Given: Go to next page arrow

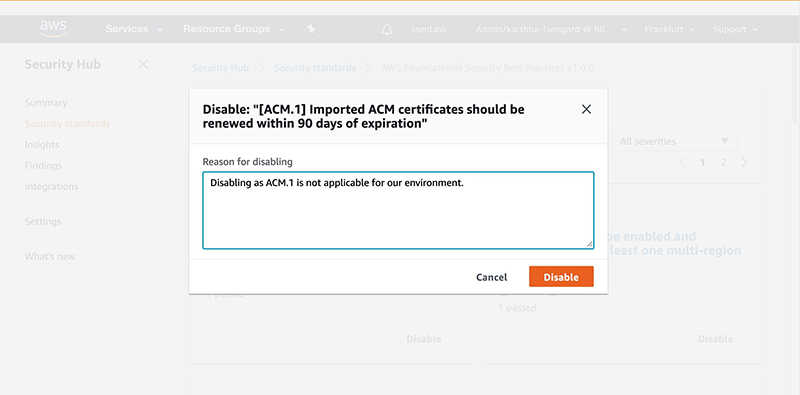Looking at the screenshot, I should (x=744, y=162).
